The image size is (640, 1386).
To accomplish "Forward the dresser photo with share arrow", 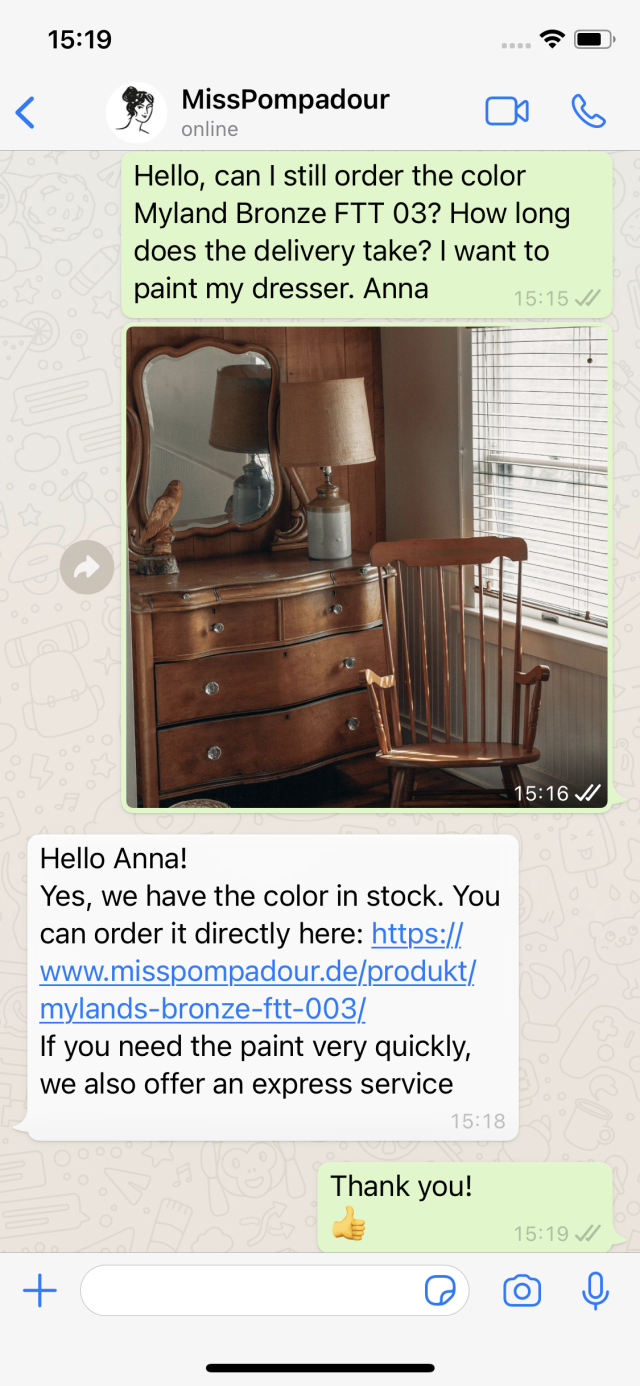I will click(x=86, y=568).
